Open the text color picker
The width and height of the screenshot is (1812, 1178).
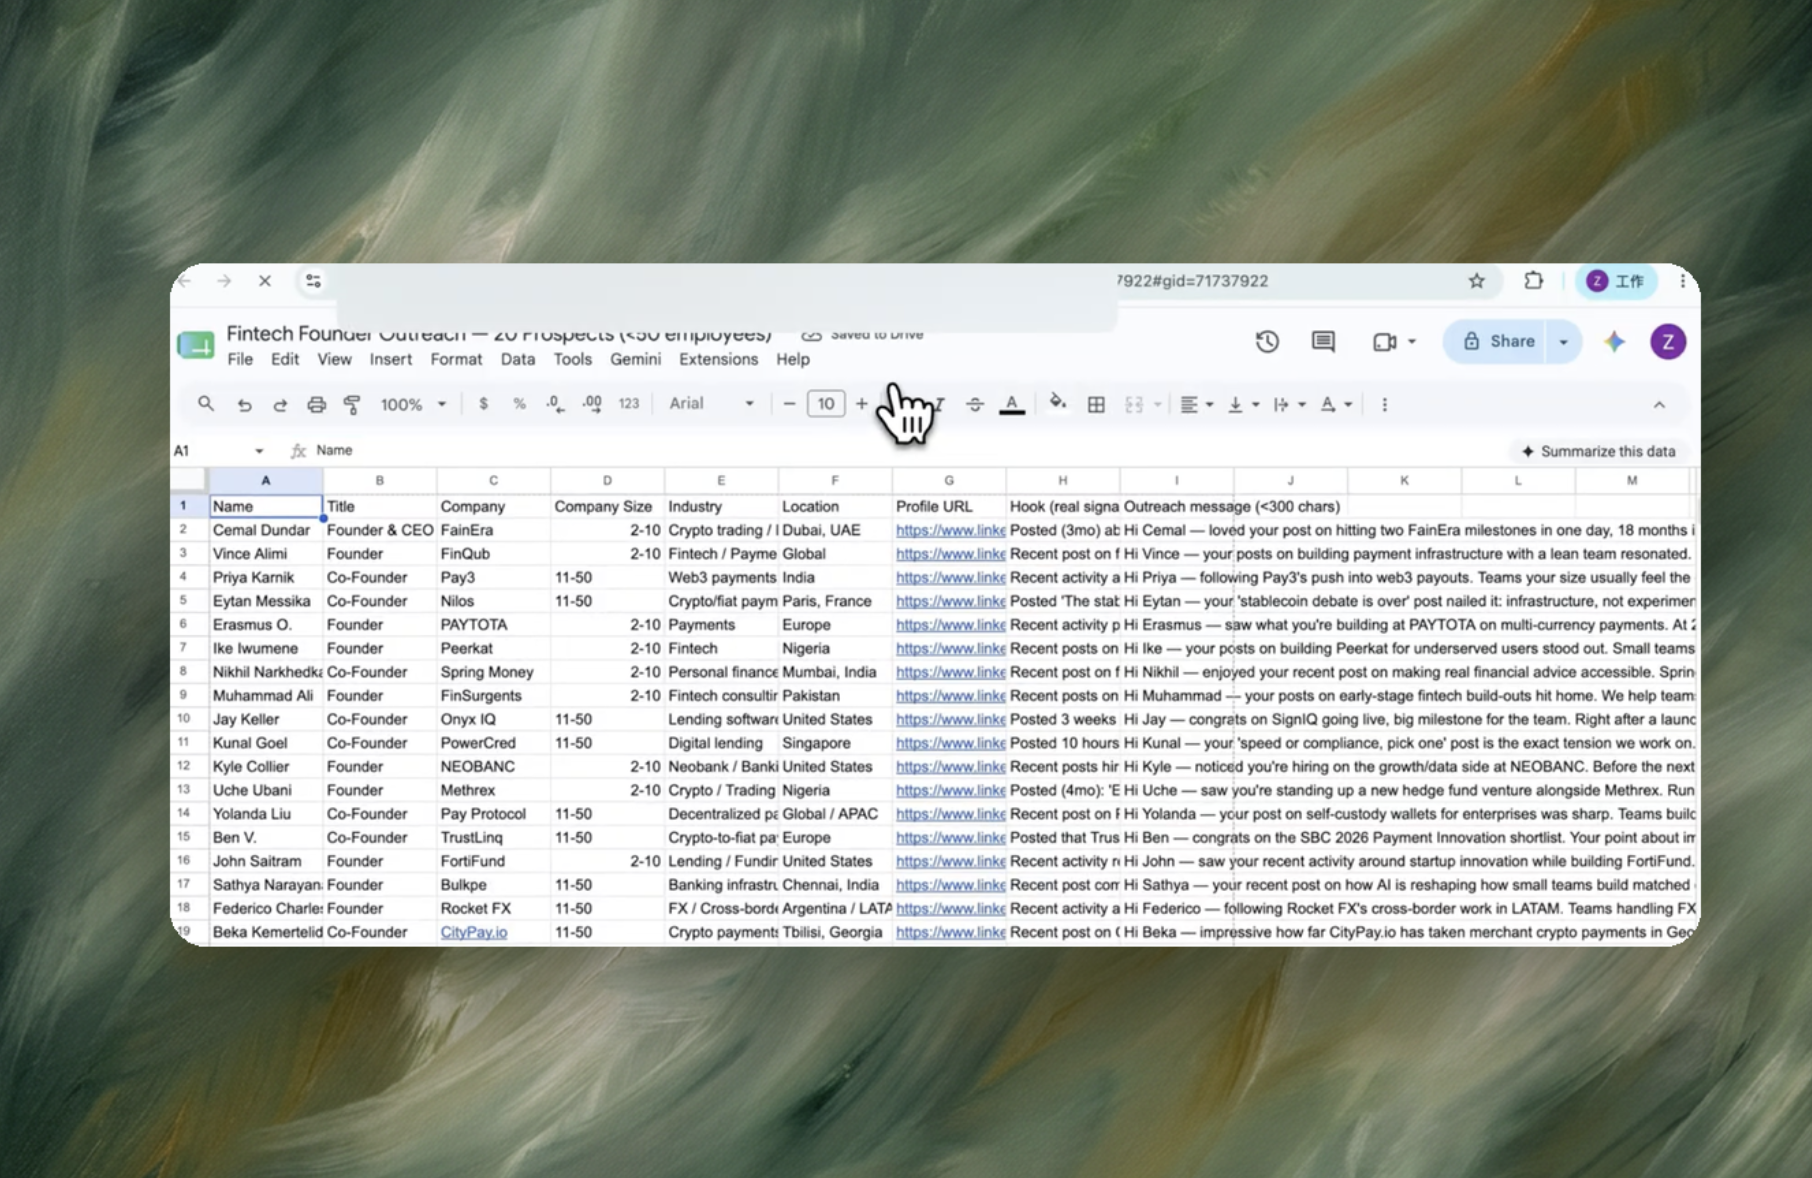point(1012,404)
